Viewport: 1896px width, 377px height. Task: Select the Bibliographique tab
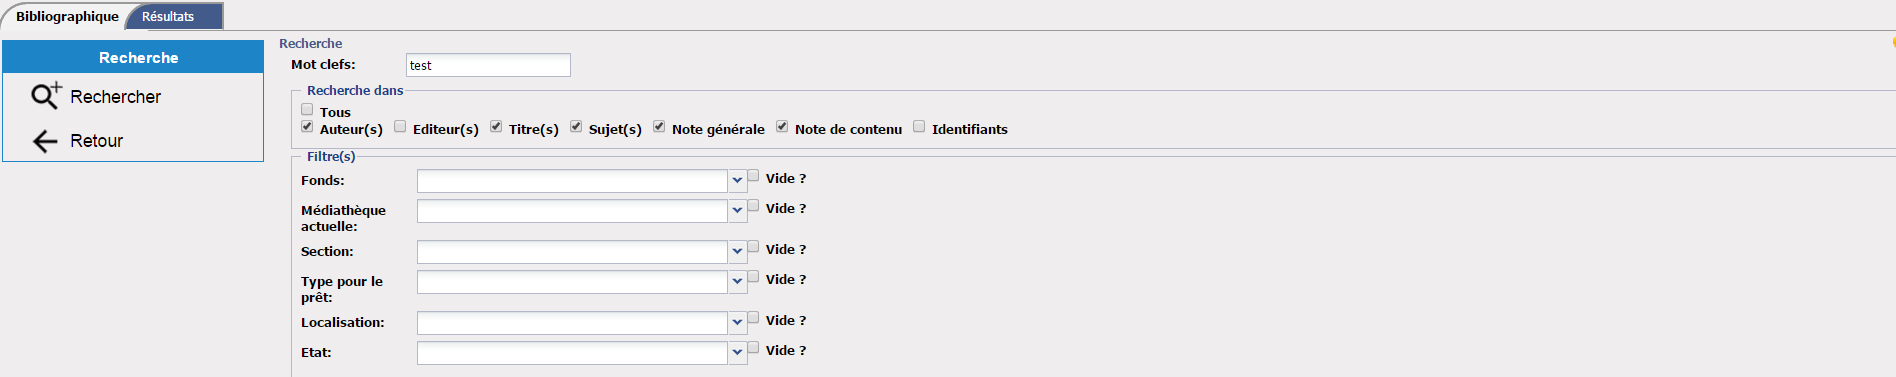(67, 16)
